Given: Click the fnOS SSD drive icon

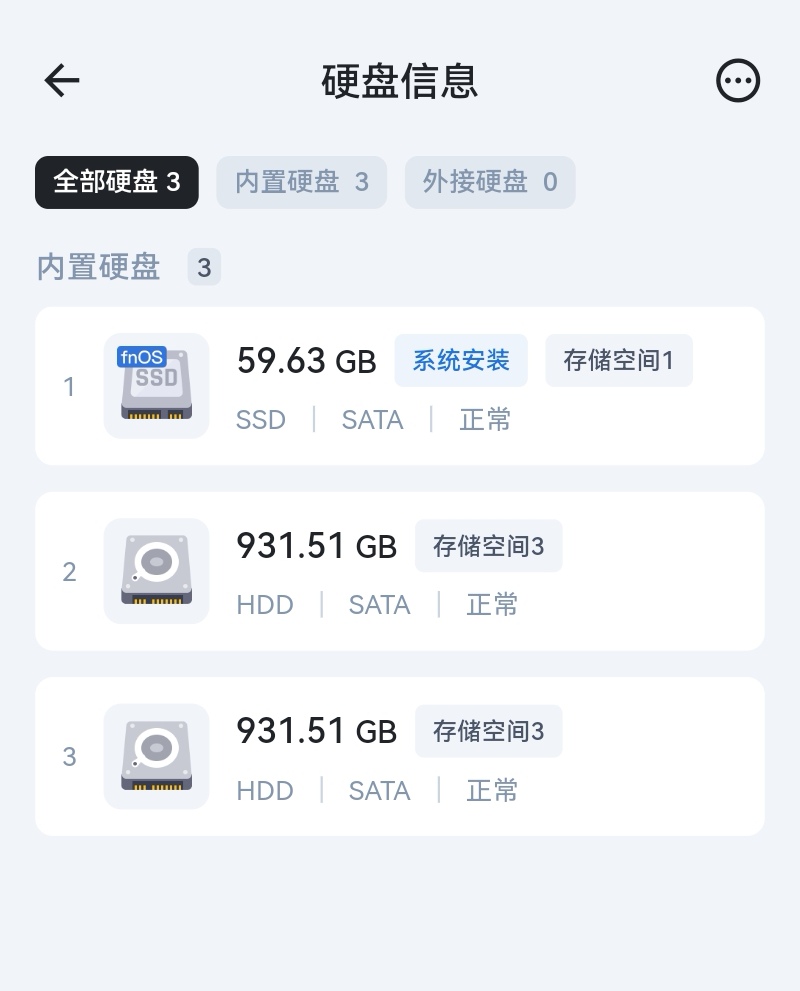Looking at the screenshot, I should point(157,386).
